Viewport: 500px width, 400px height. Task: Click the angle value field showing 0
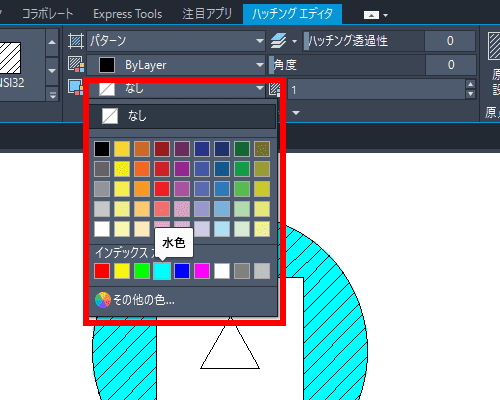click(451, 65)
